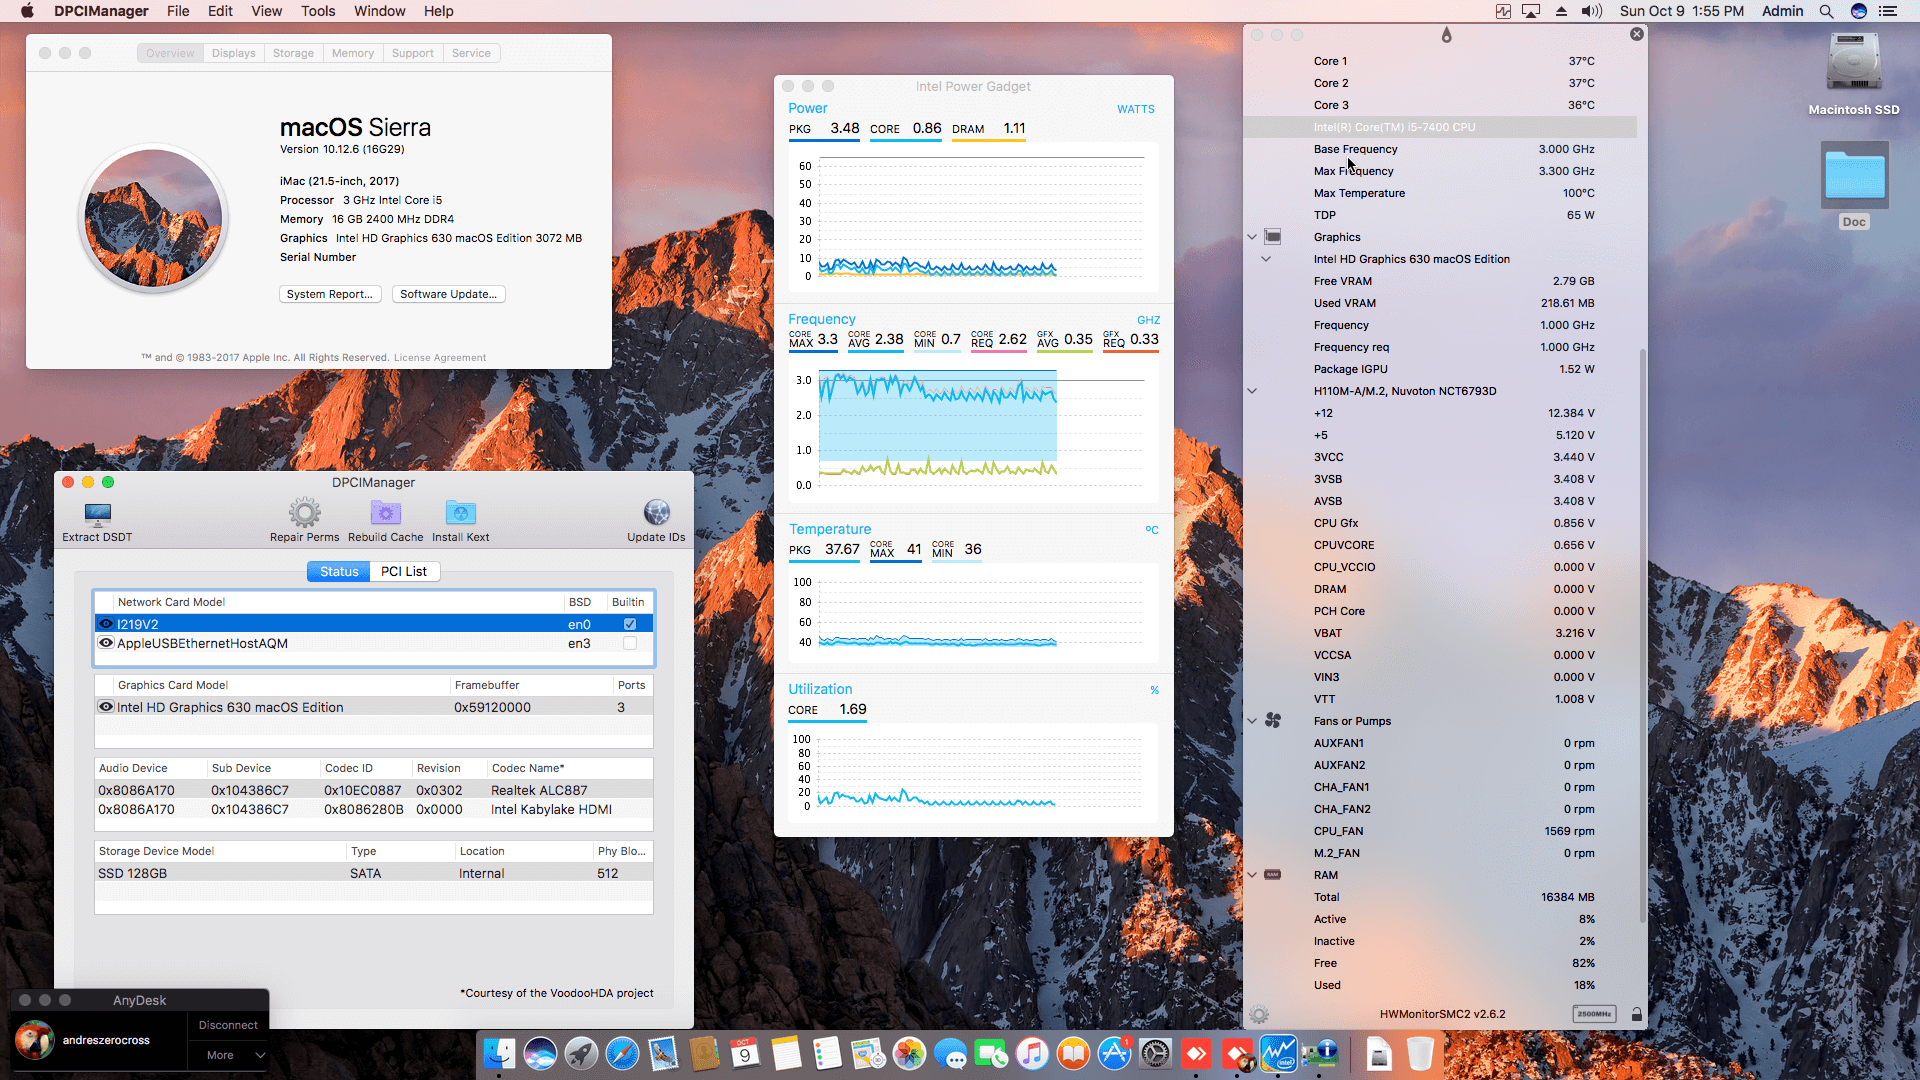Open Safari from the dock
Viewport: 1920px width, 1080px height.
pyautogui.click(x=622, y=1054)
